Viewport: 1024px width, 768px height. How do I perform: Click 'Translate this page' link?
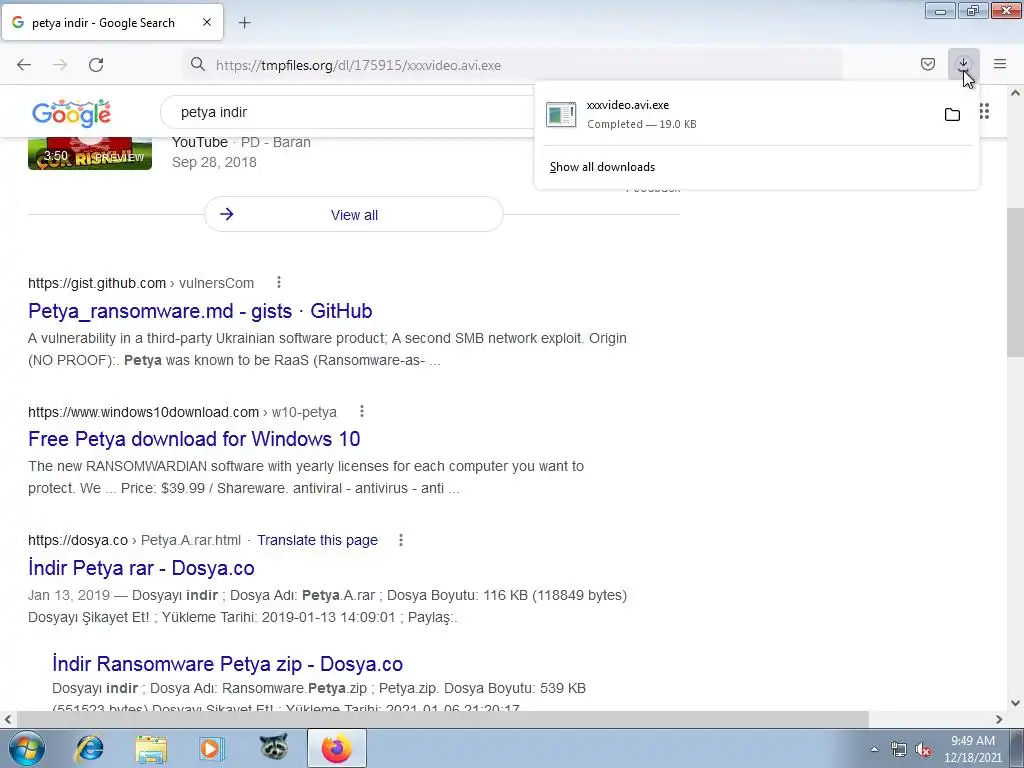[317, 540]
